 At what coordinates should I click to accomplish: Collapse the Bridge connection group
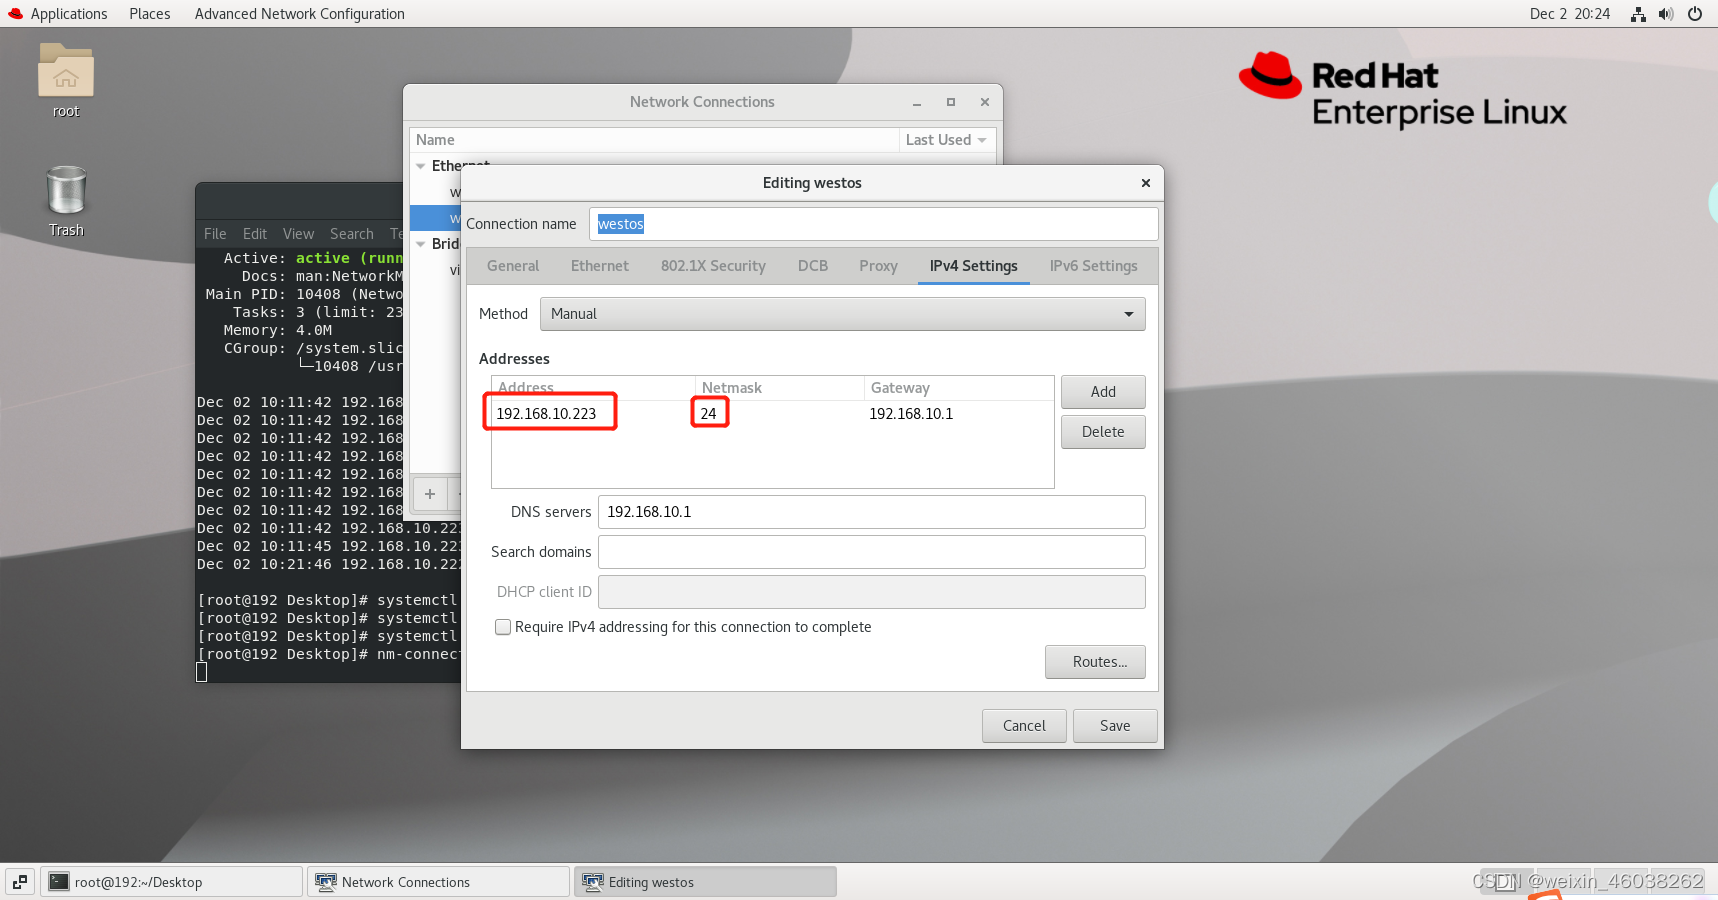click(x=421, y=244)
